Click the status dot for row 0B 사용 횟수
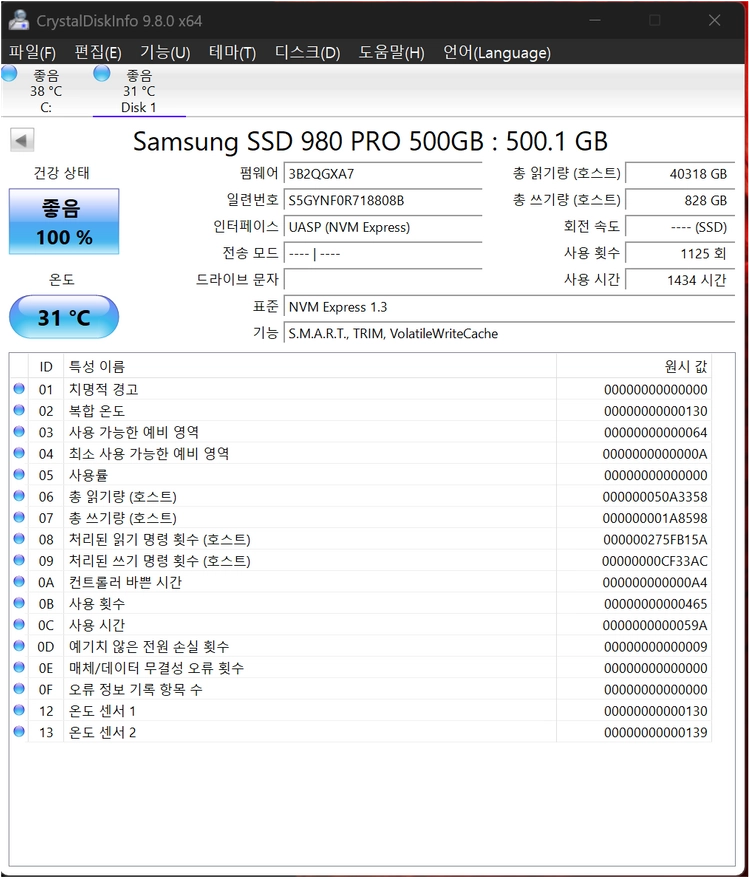This screenshot has width=750, height=879. point(19,603)
